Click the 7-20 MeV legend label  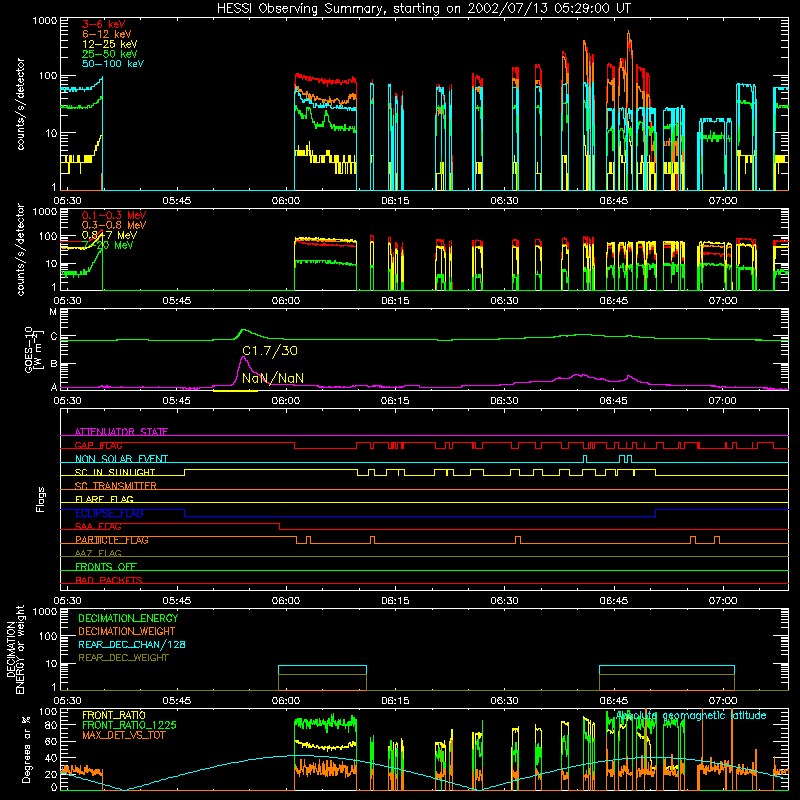109,245
